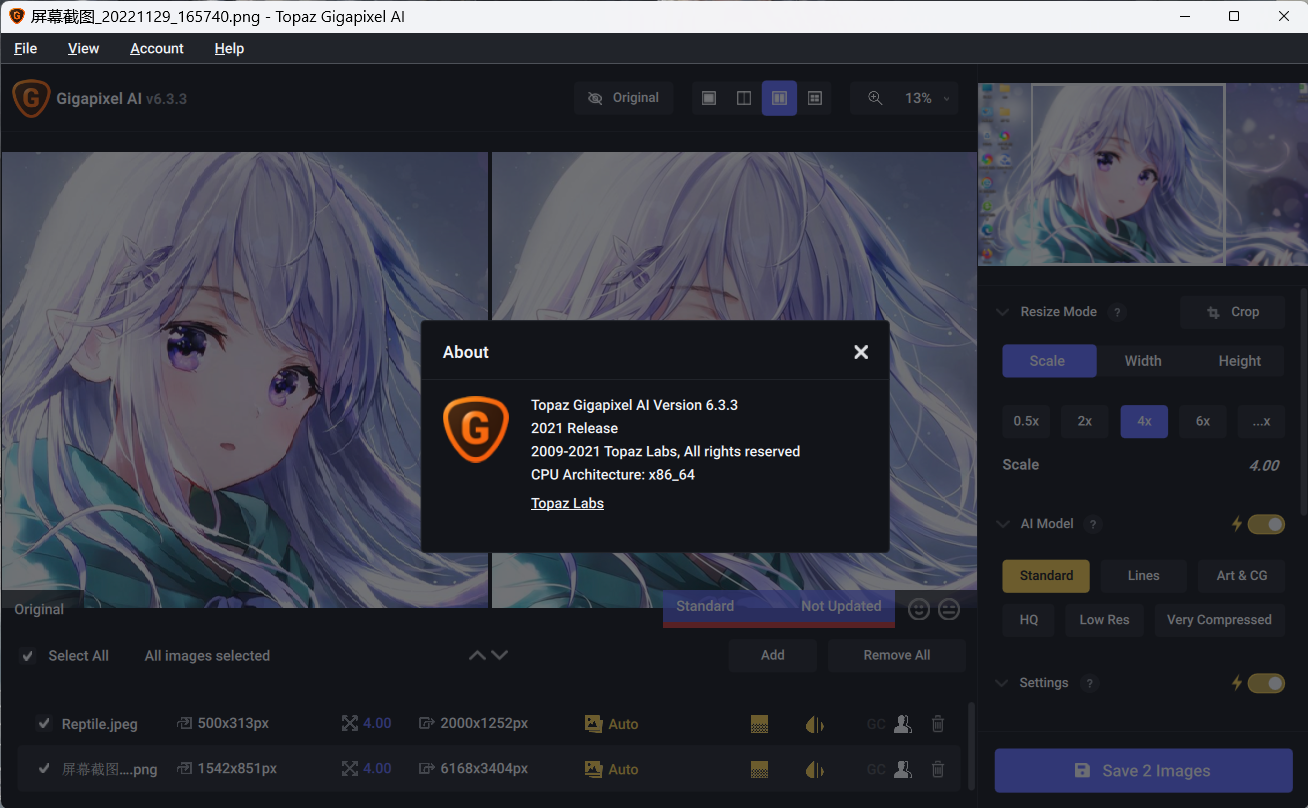Click the navigator thumbnail preview
The image size is (1308, 808).
point(1143,174)
